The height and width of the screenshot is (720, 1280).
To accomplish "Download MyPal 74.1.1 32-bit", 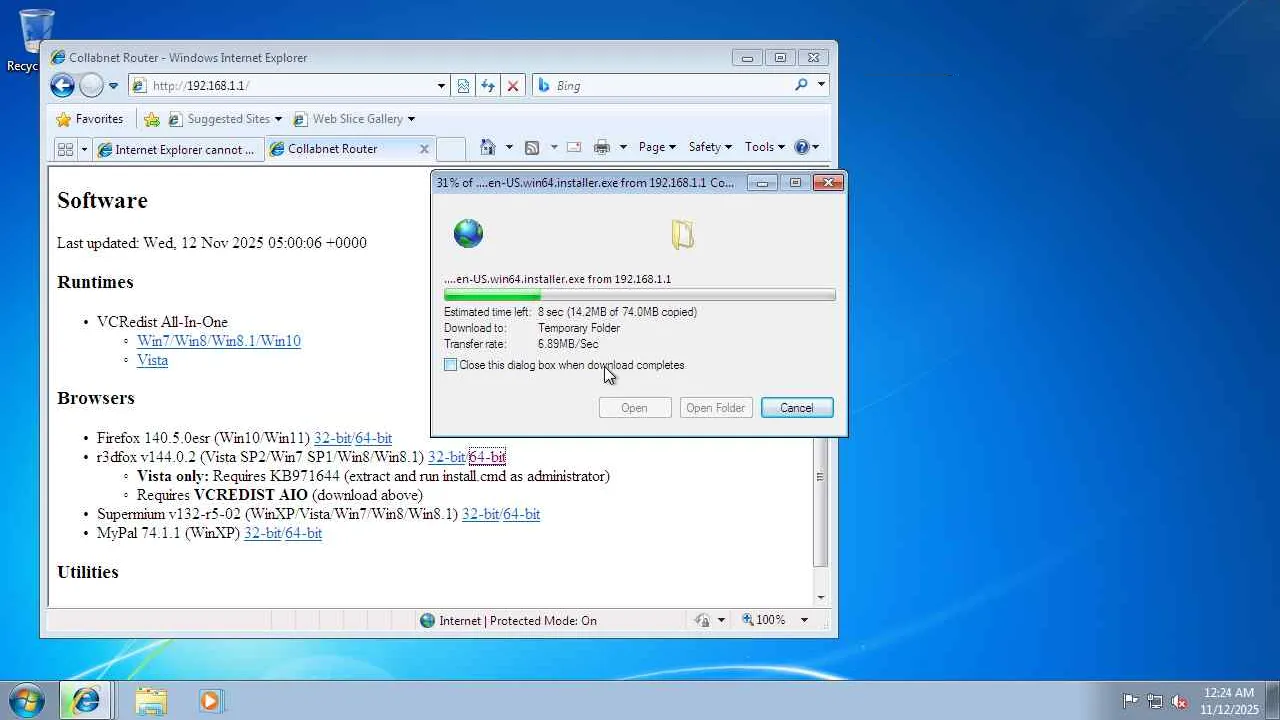I will tap(262, 533).
